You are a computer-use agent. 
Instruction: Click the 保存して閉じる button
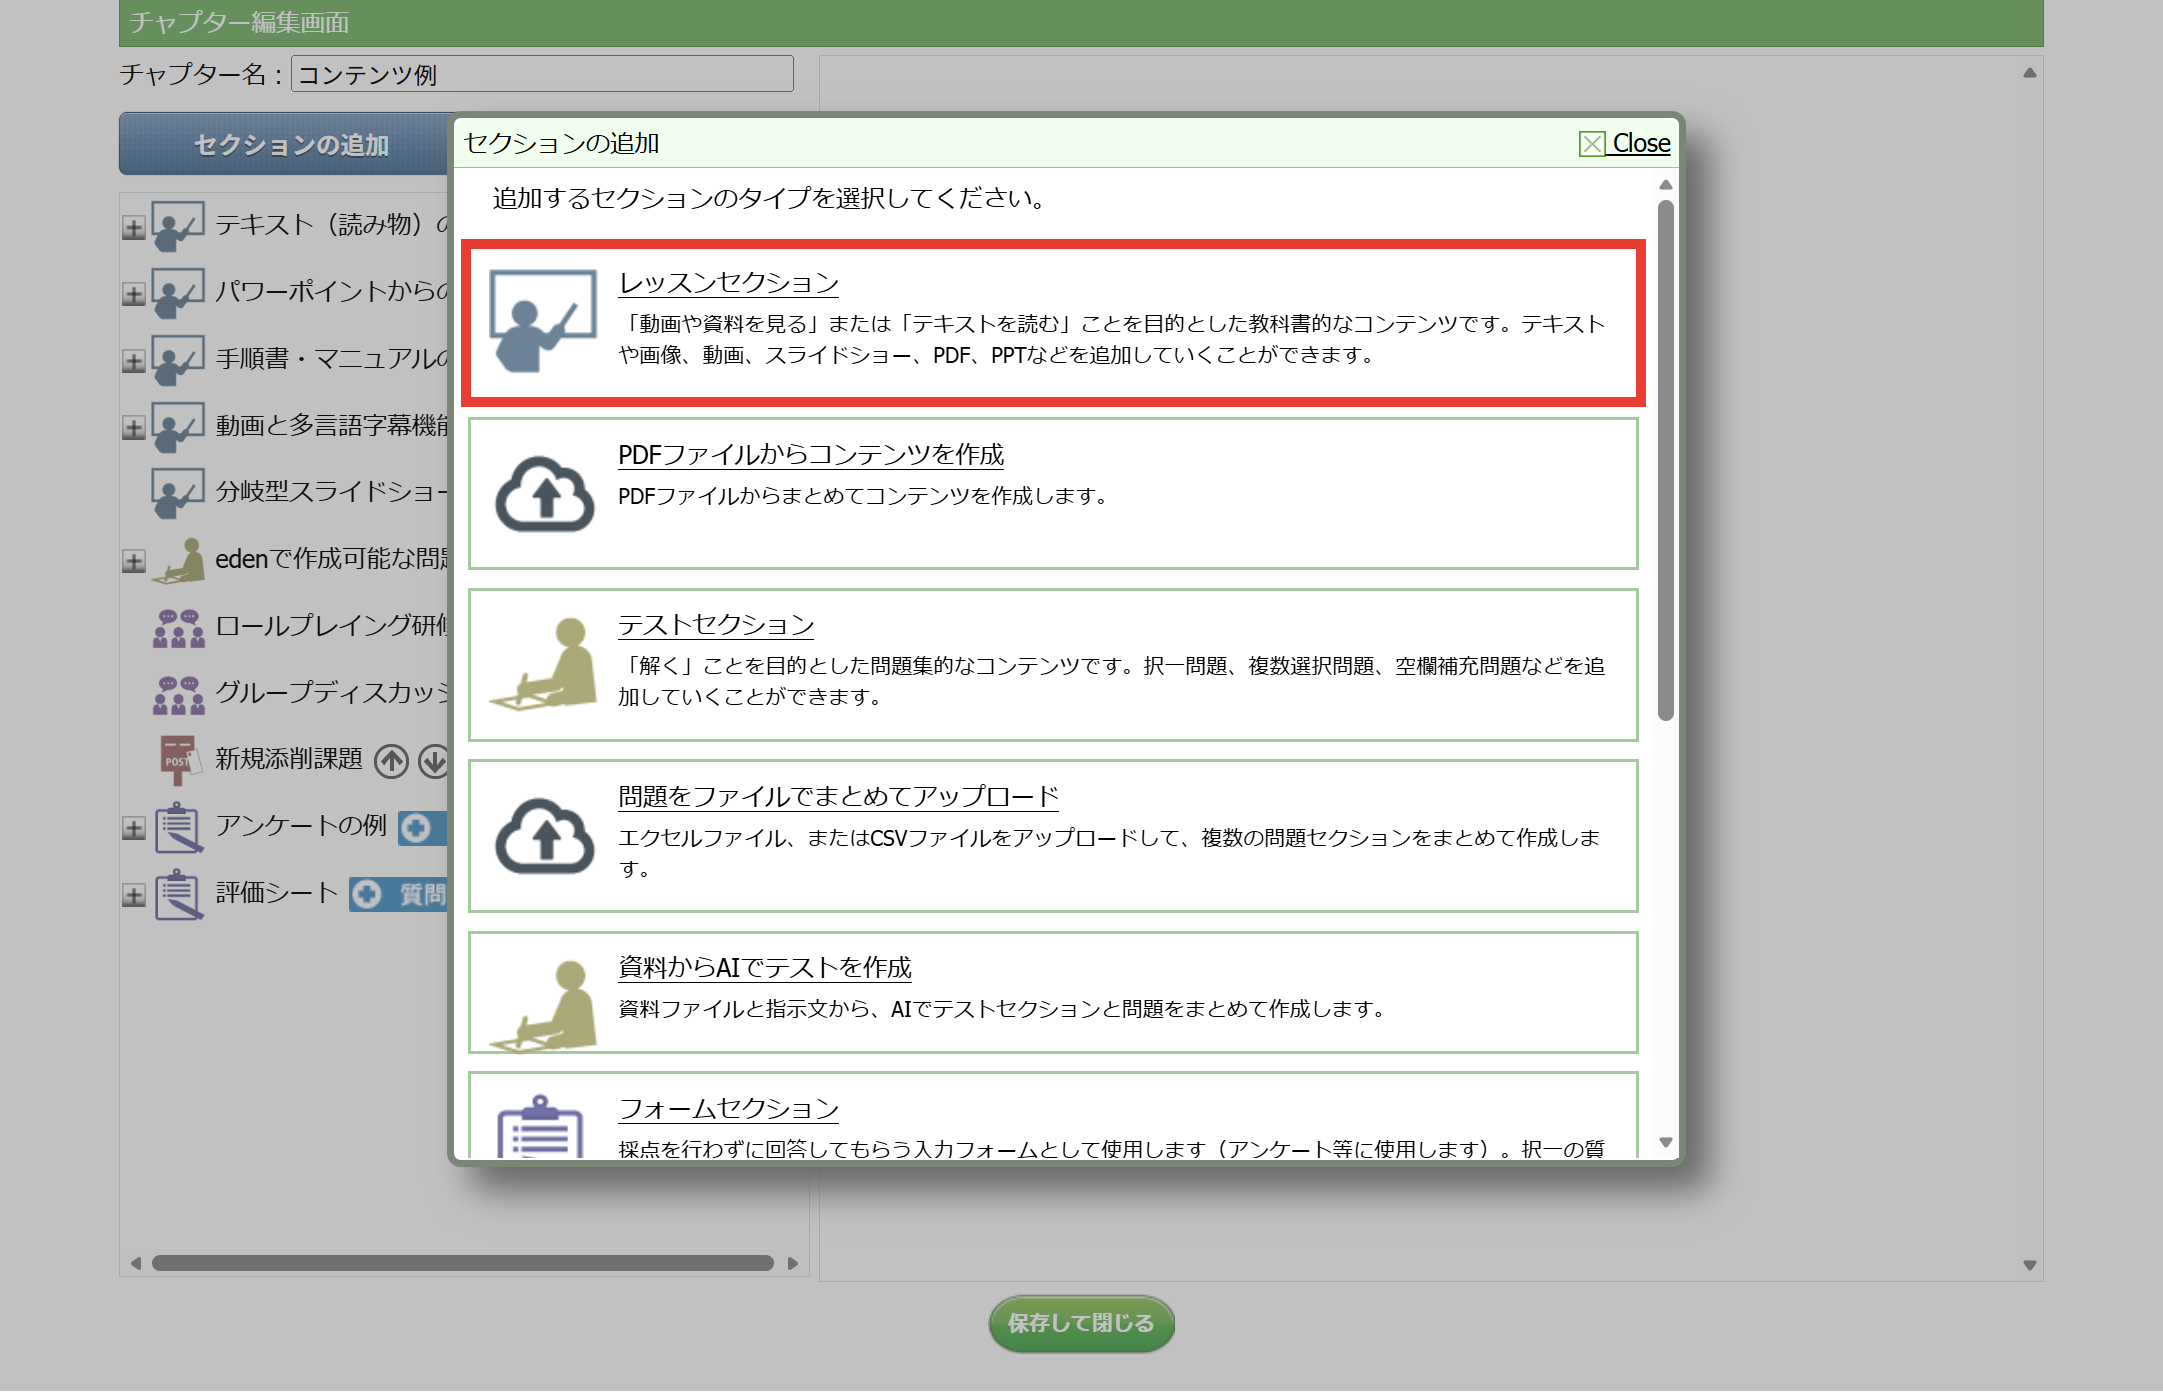1081,1323
